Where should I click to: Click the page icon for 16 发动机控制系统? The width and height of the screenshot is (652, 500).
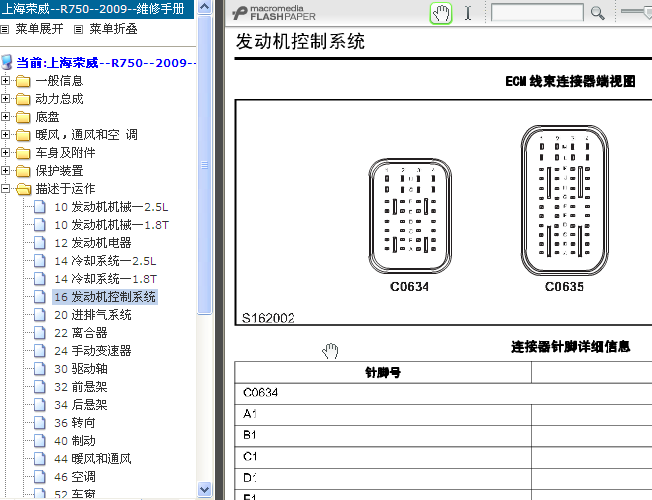pos(40,297)
